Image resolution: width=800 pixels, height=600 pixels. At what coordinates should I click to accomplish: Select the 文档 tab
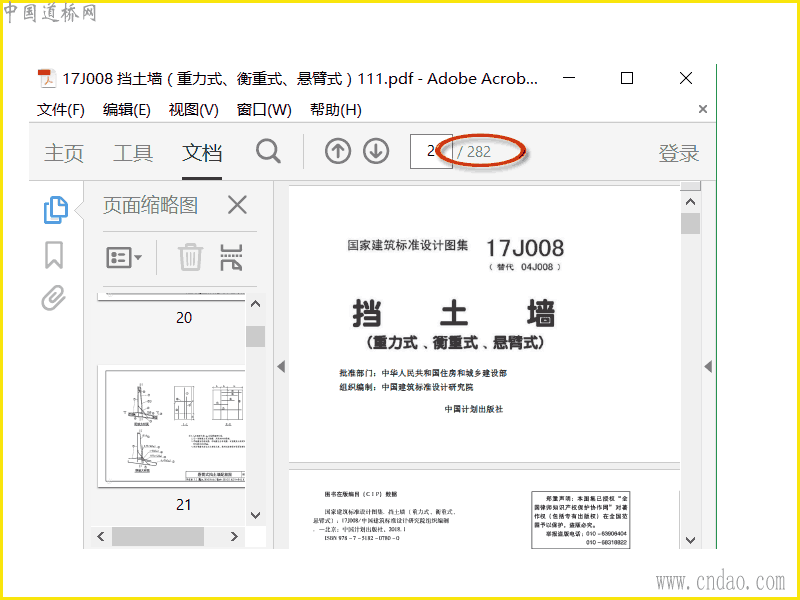tap(202, 153)
